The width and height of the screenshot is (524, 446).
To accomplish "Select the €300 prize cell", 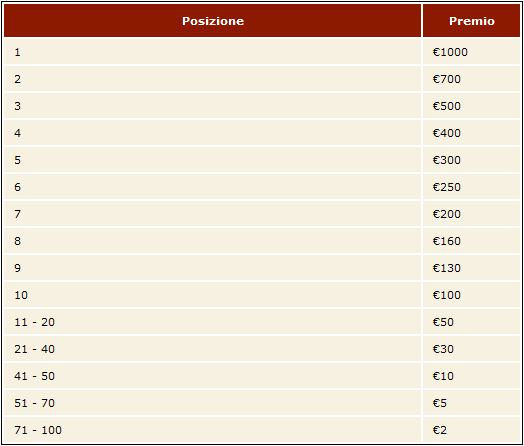I will point(472,160).
